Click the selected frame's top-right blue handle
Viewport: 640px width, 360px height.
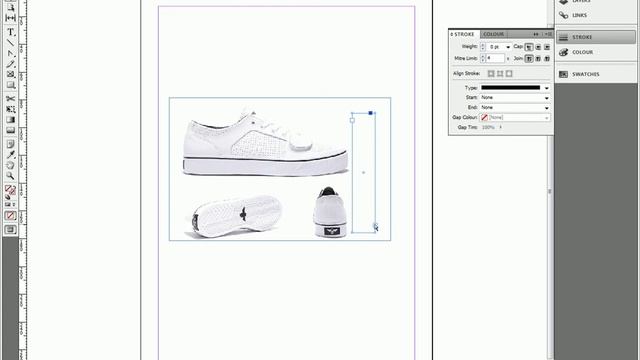[371, 113]
